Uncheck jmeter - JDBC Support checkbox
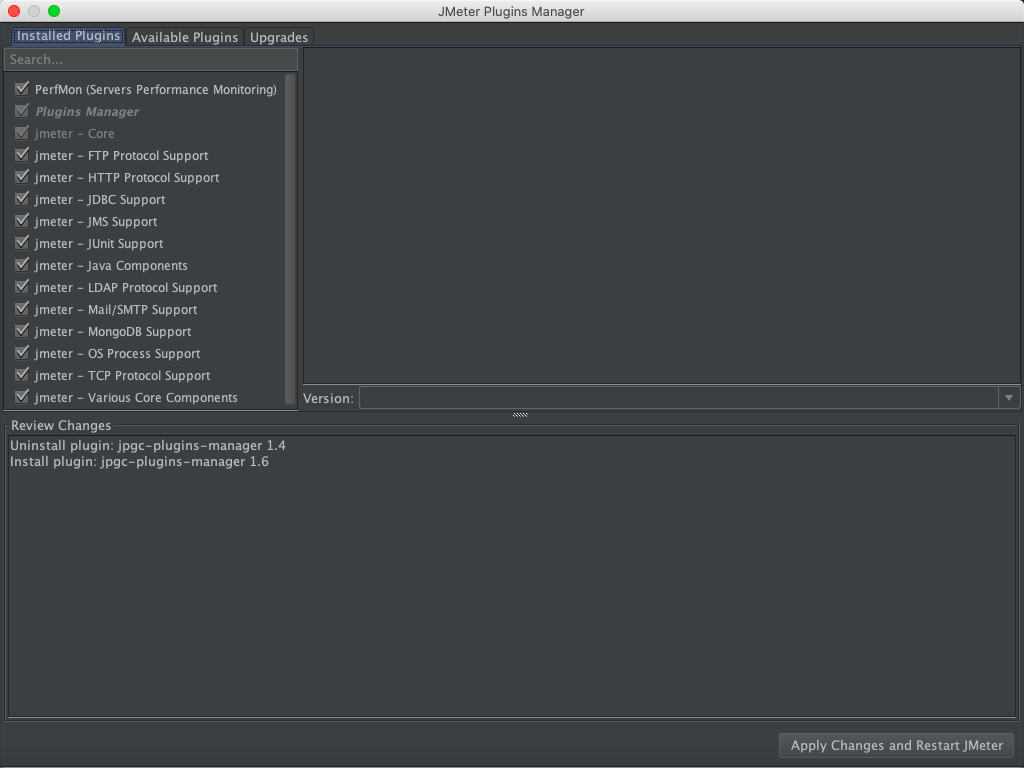The width and height of the screenshot is (1024, 768). 22,199
